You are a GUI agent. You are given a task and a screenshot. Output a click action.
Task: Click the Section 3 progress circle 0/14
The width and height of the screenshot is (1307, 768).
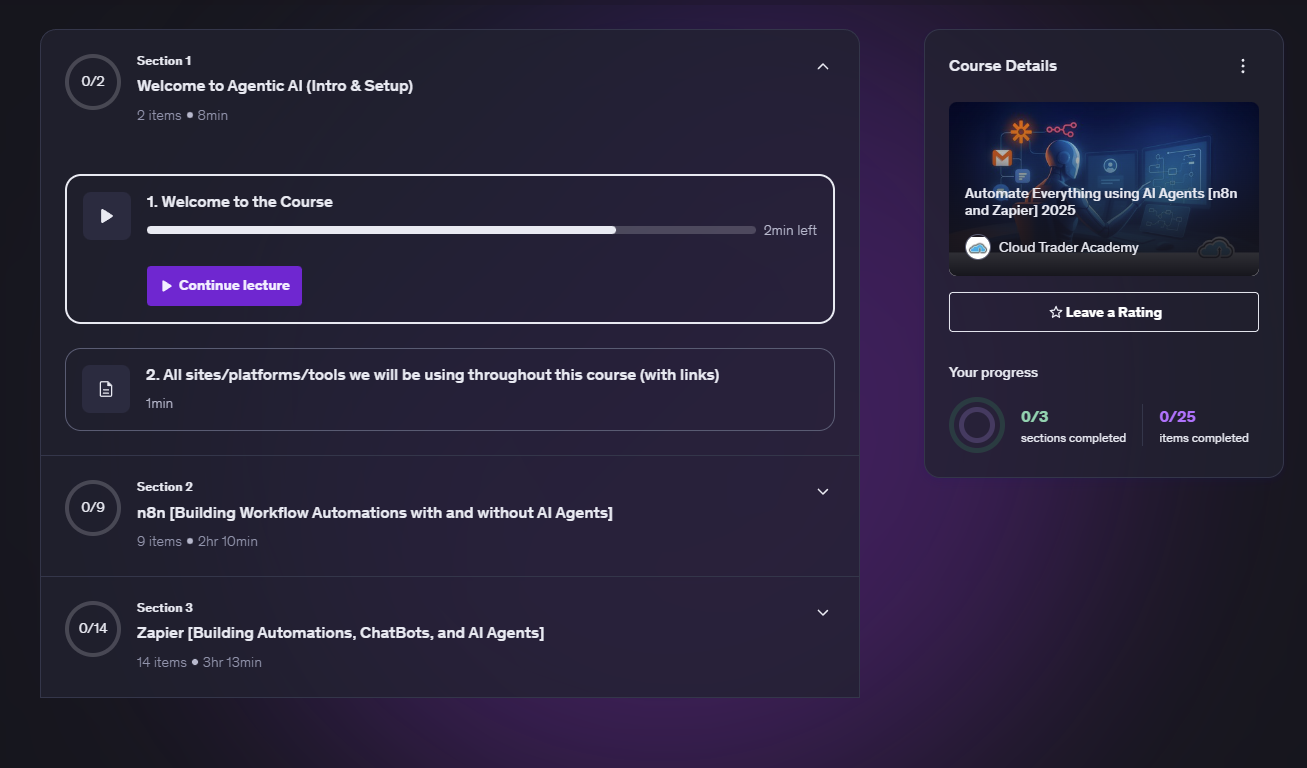click(x=93, y=629)
